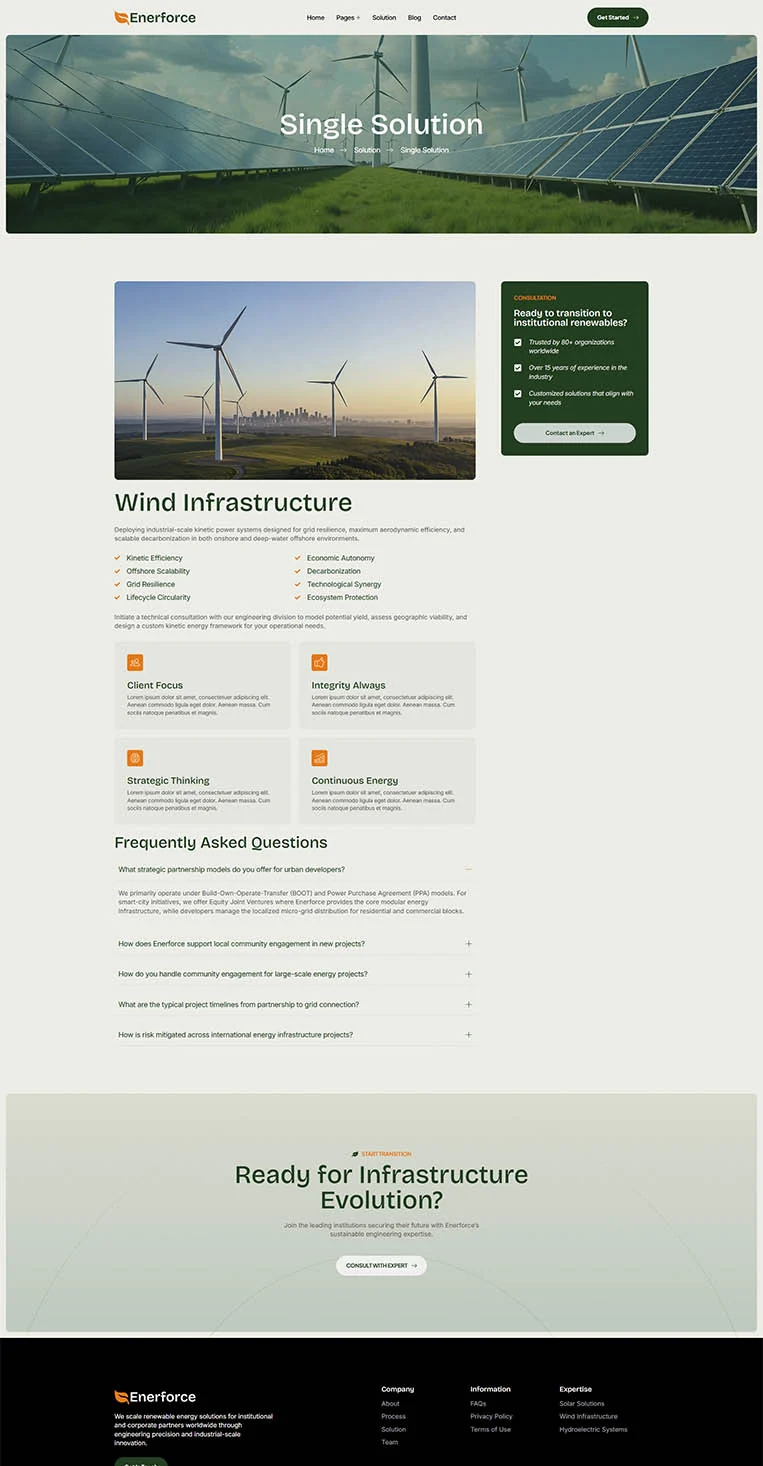This screenshot has height=1466, width=763.
Task: Expand the Pages menu
Action: (348, 18)
